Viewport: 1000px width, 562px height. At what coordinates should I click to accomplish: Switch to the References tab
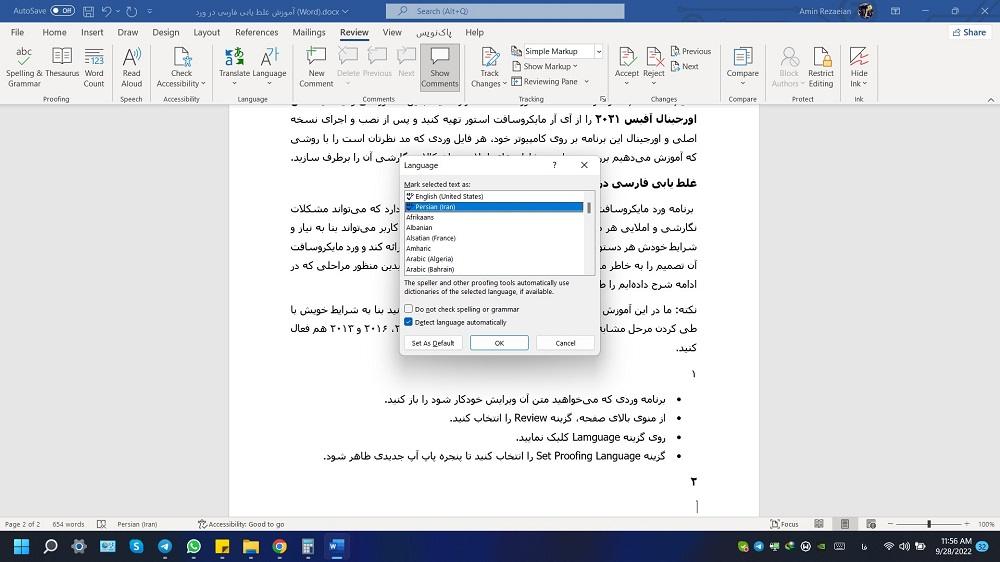pyautogui.click(x=256, y=32)
